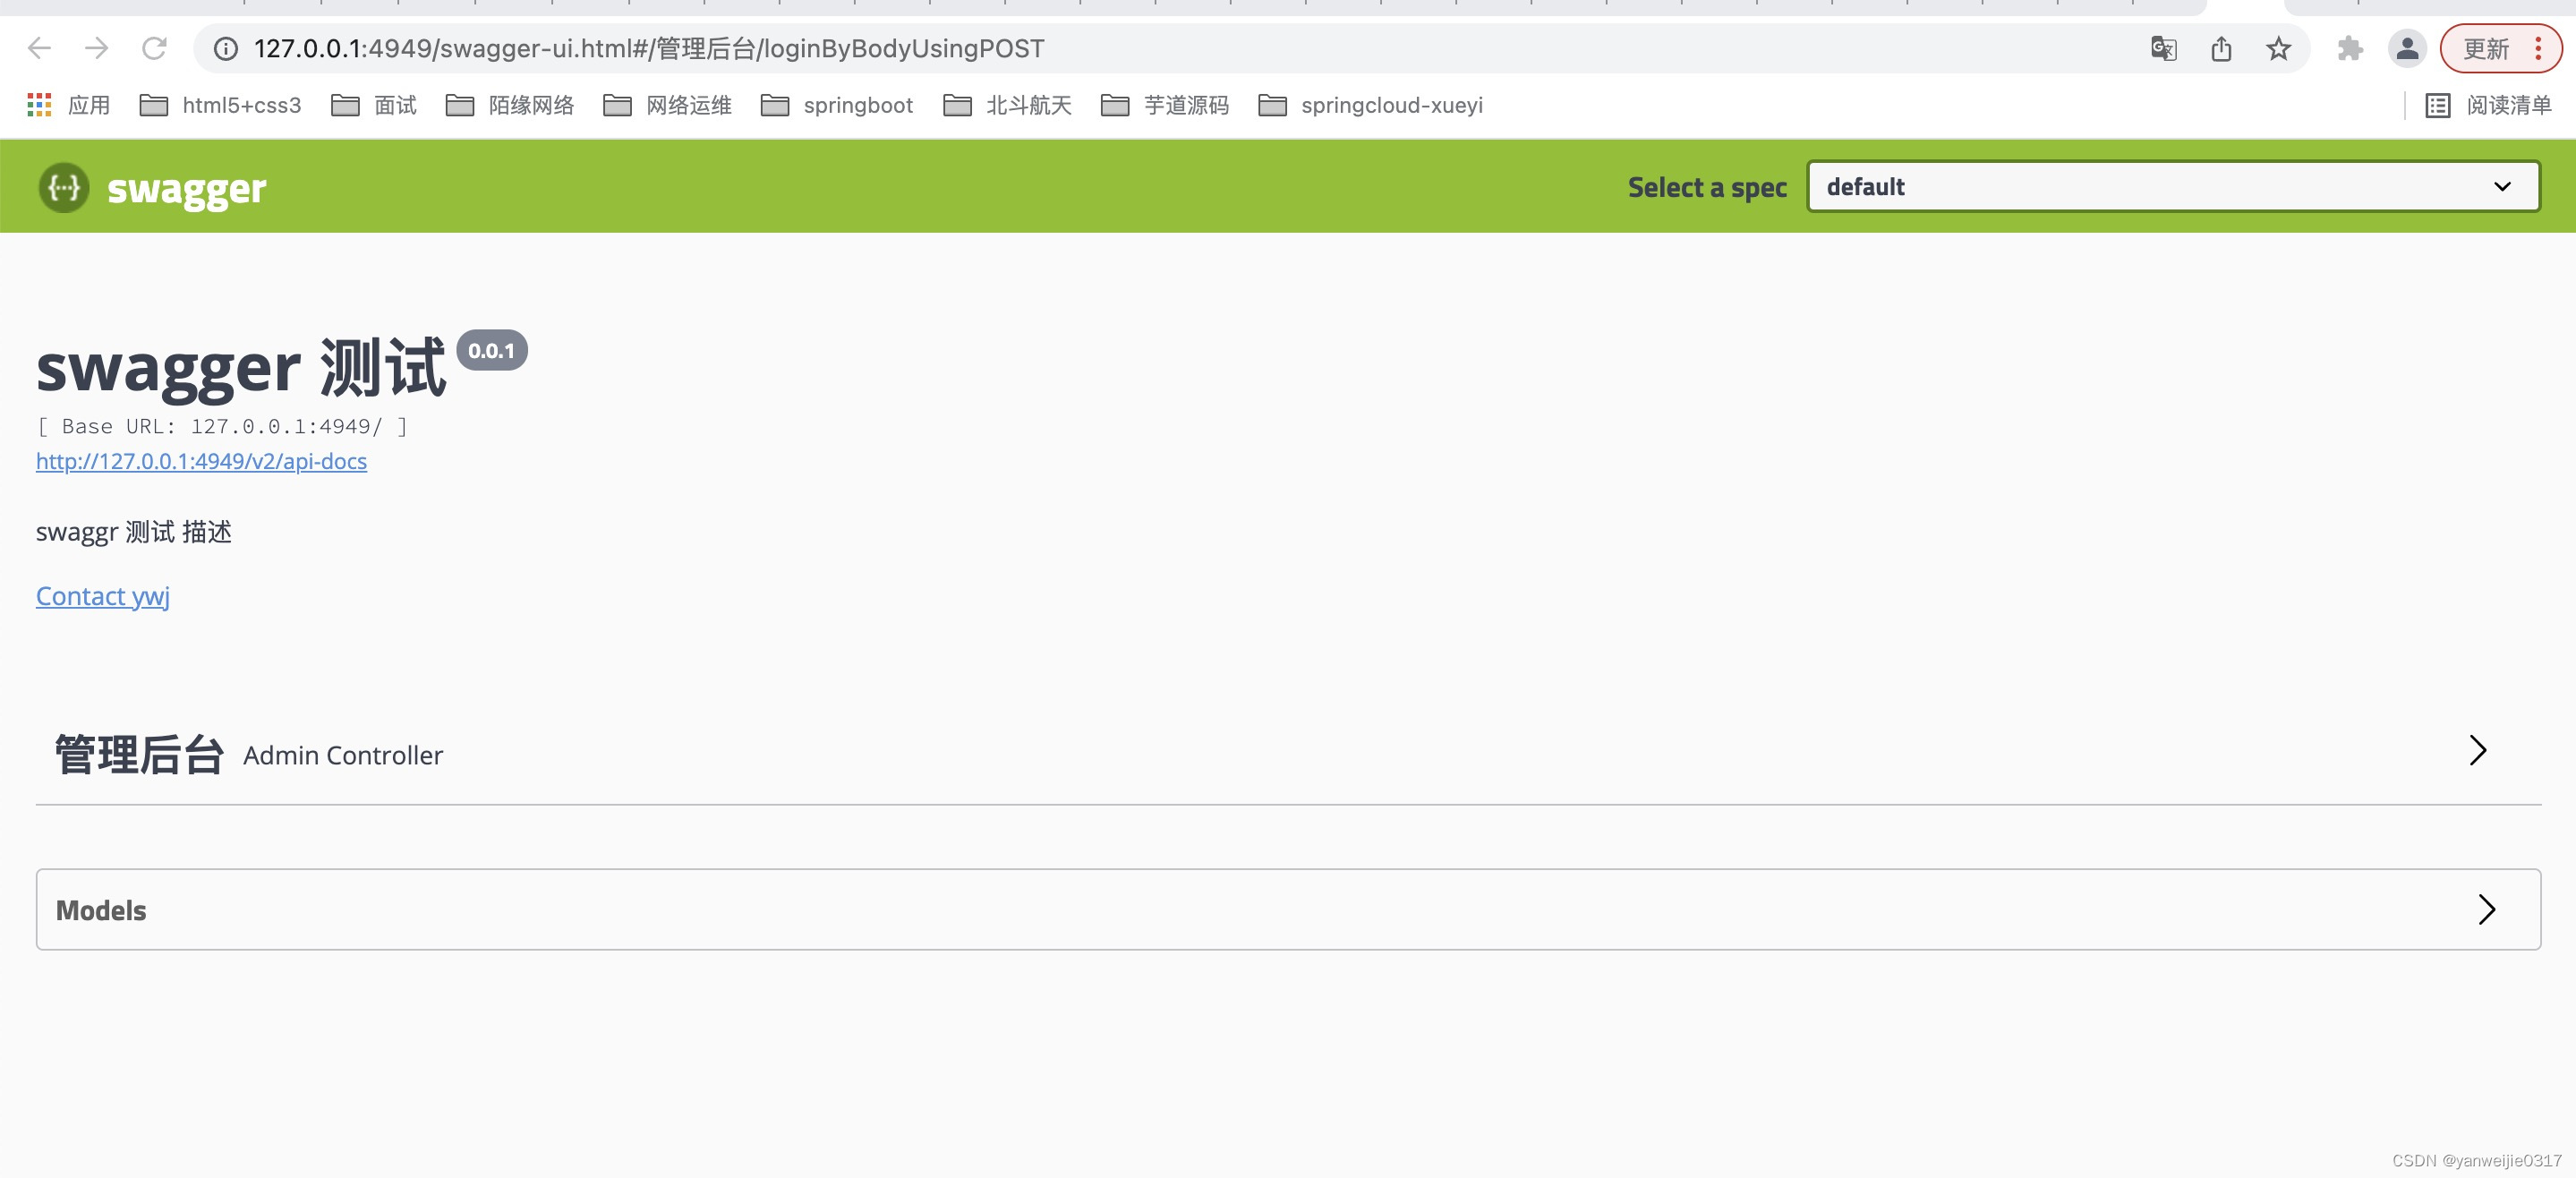The height and width of the screenshot is (1178, 2576).
Task: Go back with the browser back arrow
Action: point(39,48)
